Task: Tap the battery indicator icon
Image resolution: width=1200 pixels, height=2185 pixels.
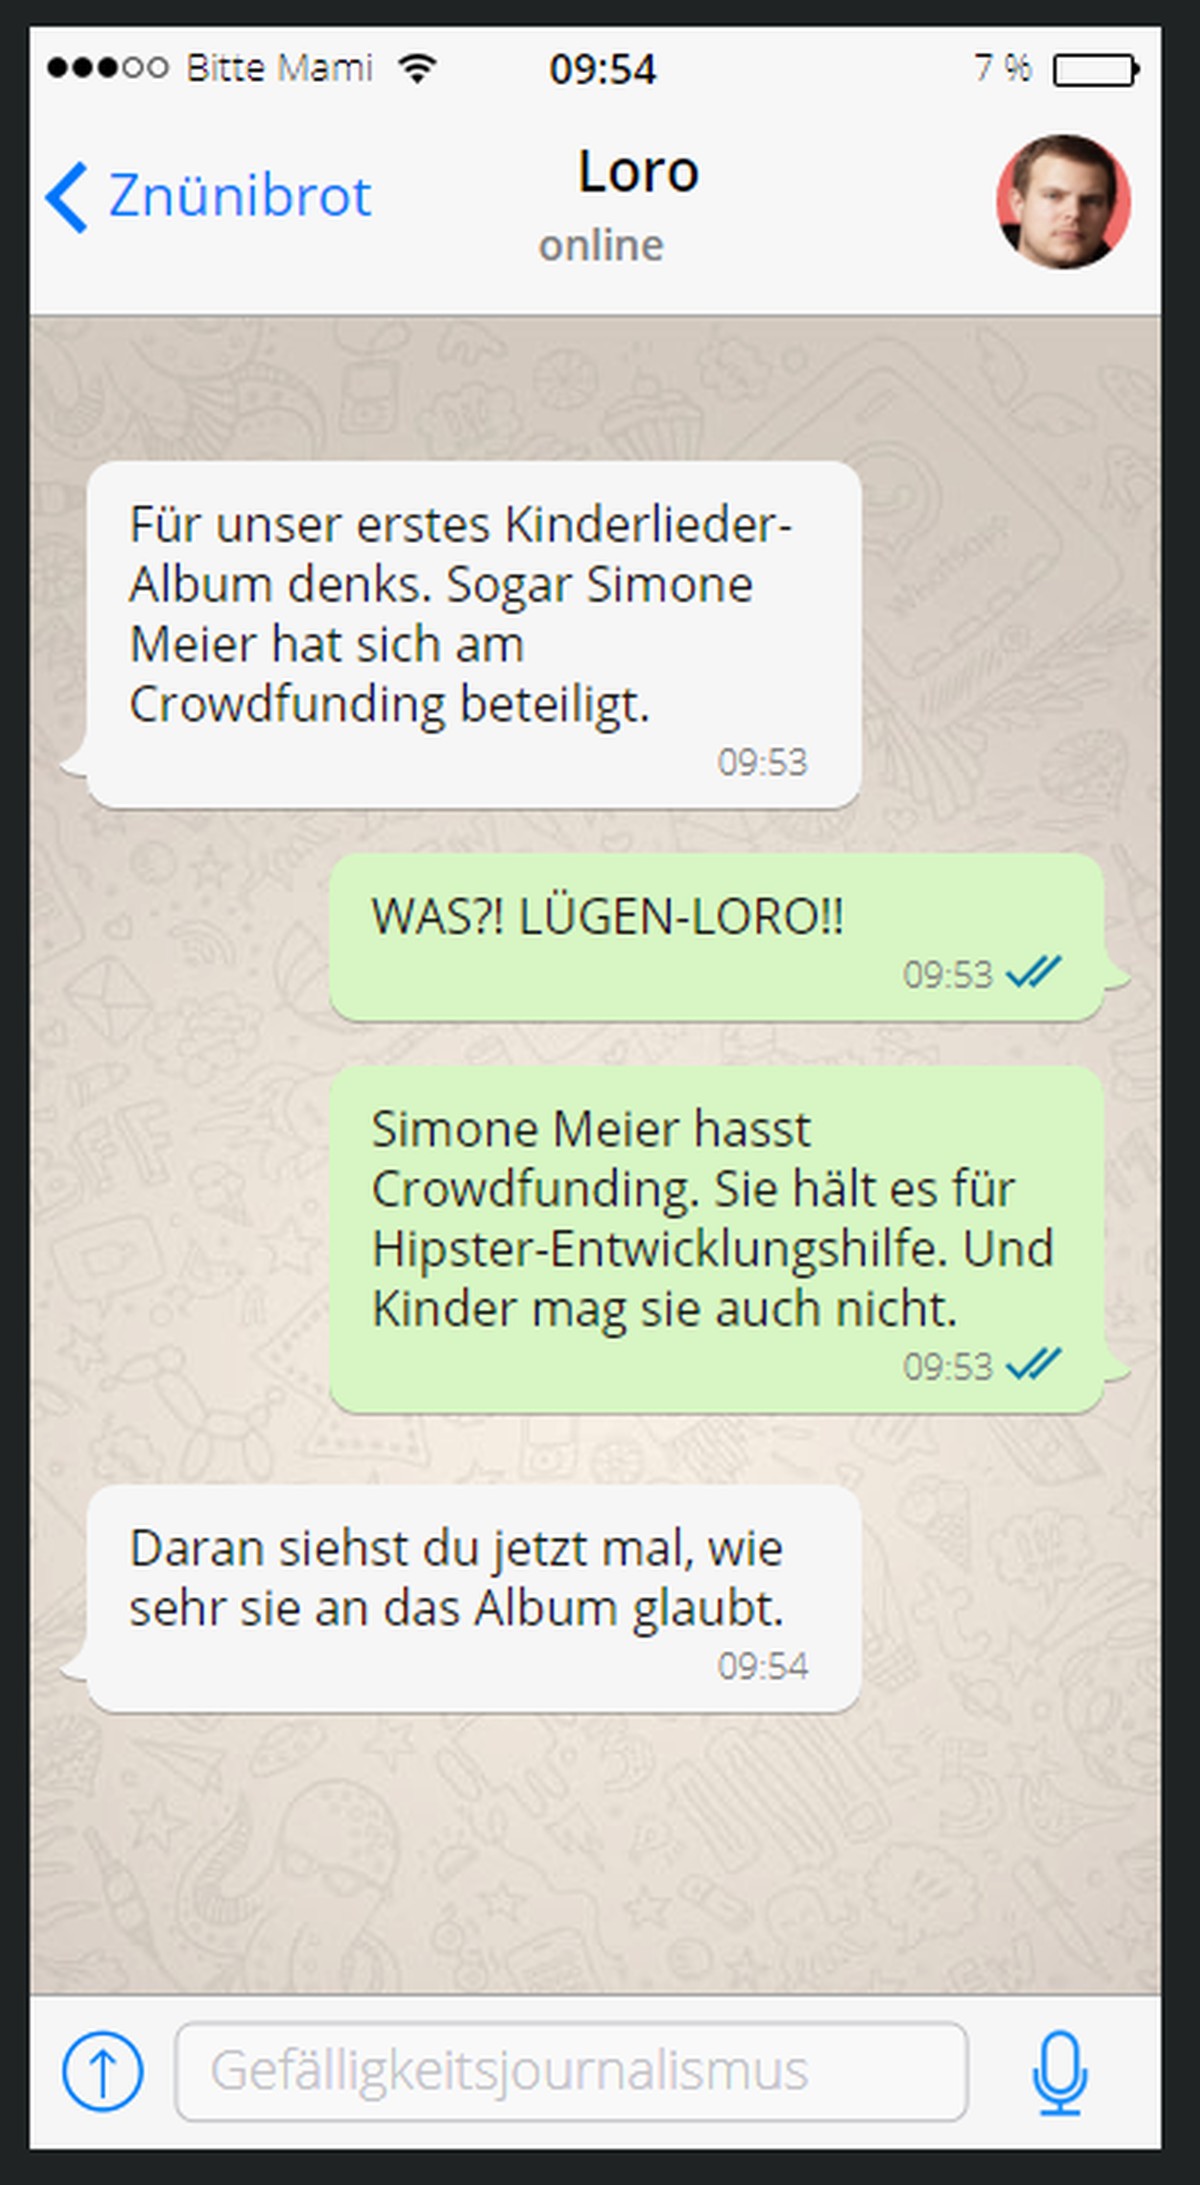Action: [1096, 69]
